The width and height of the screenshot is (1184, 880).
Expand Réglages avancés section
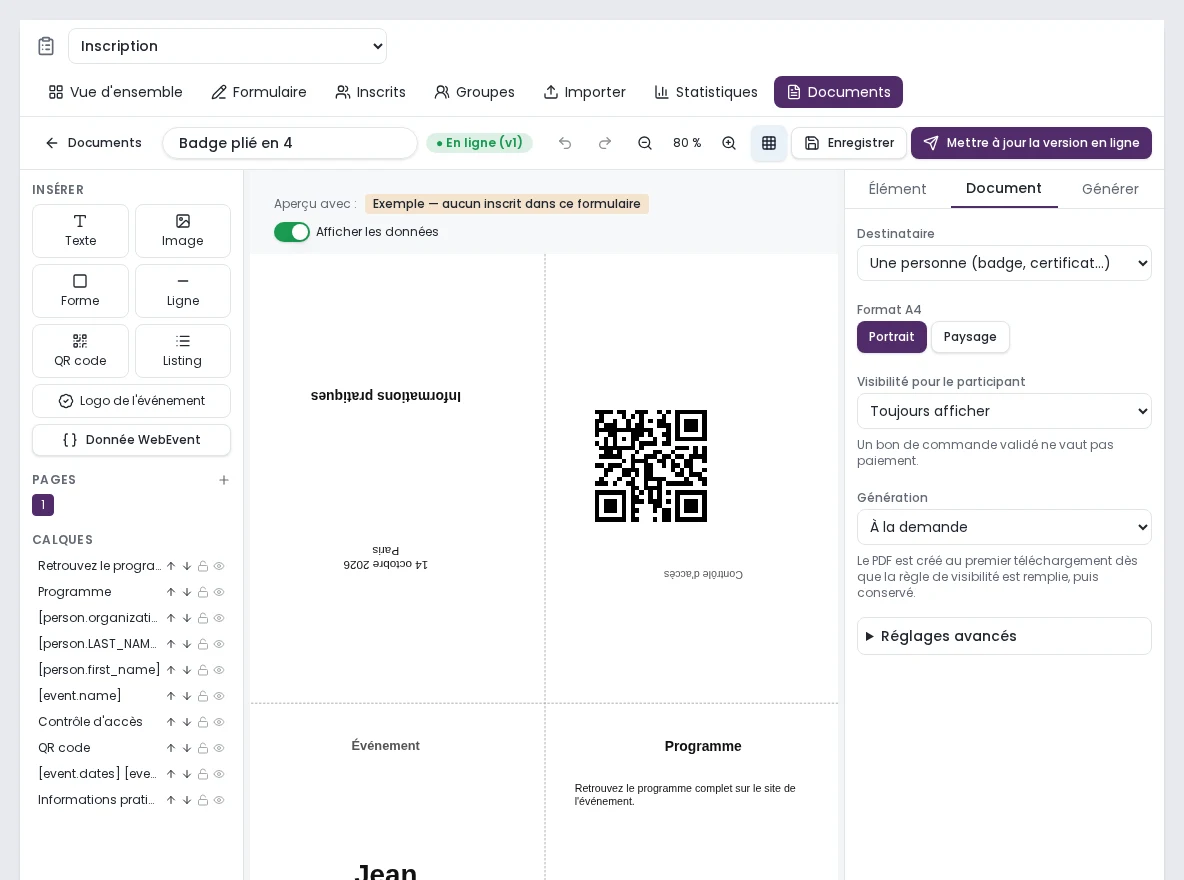(x=1004, y=636)
